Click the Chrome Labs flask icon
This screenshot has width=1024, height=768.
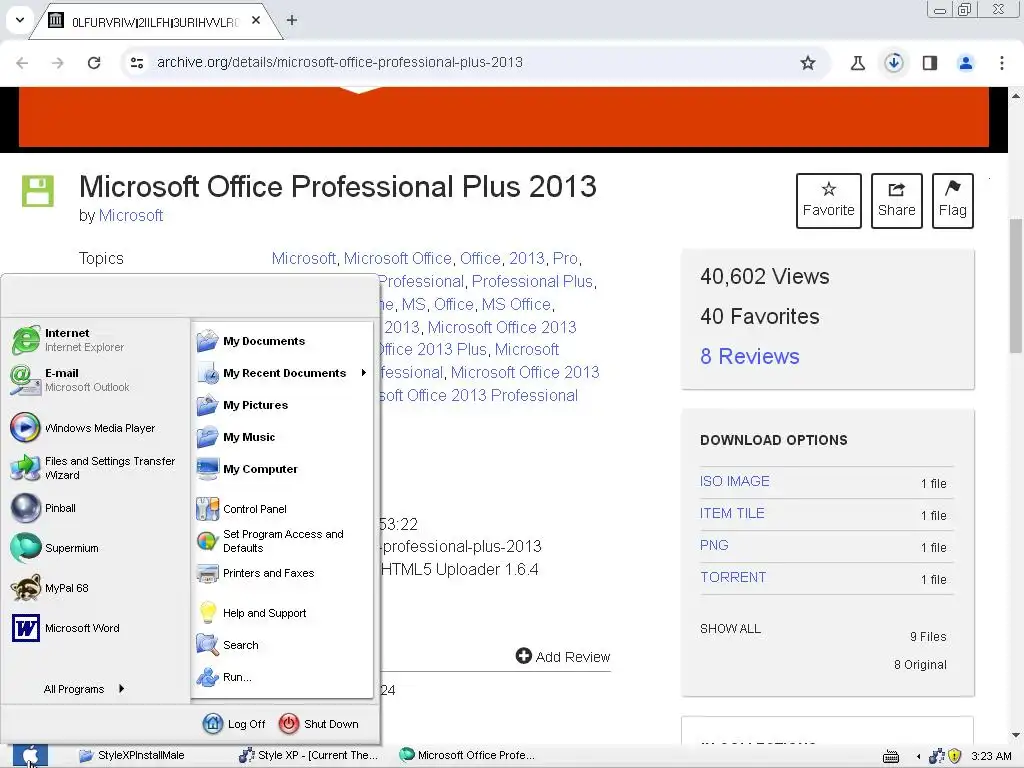[x=858, y=63]
